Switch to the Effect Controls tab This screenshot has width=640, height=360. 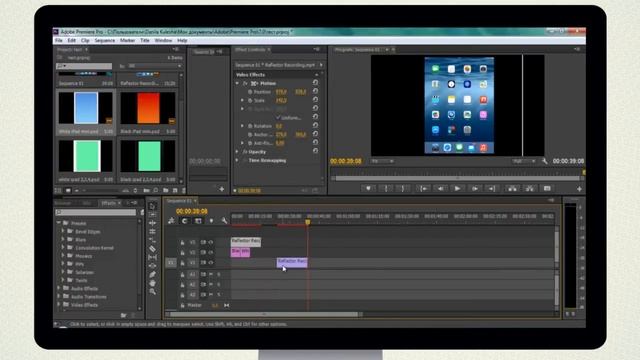tap(250, 49)
